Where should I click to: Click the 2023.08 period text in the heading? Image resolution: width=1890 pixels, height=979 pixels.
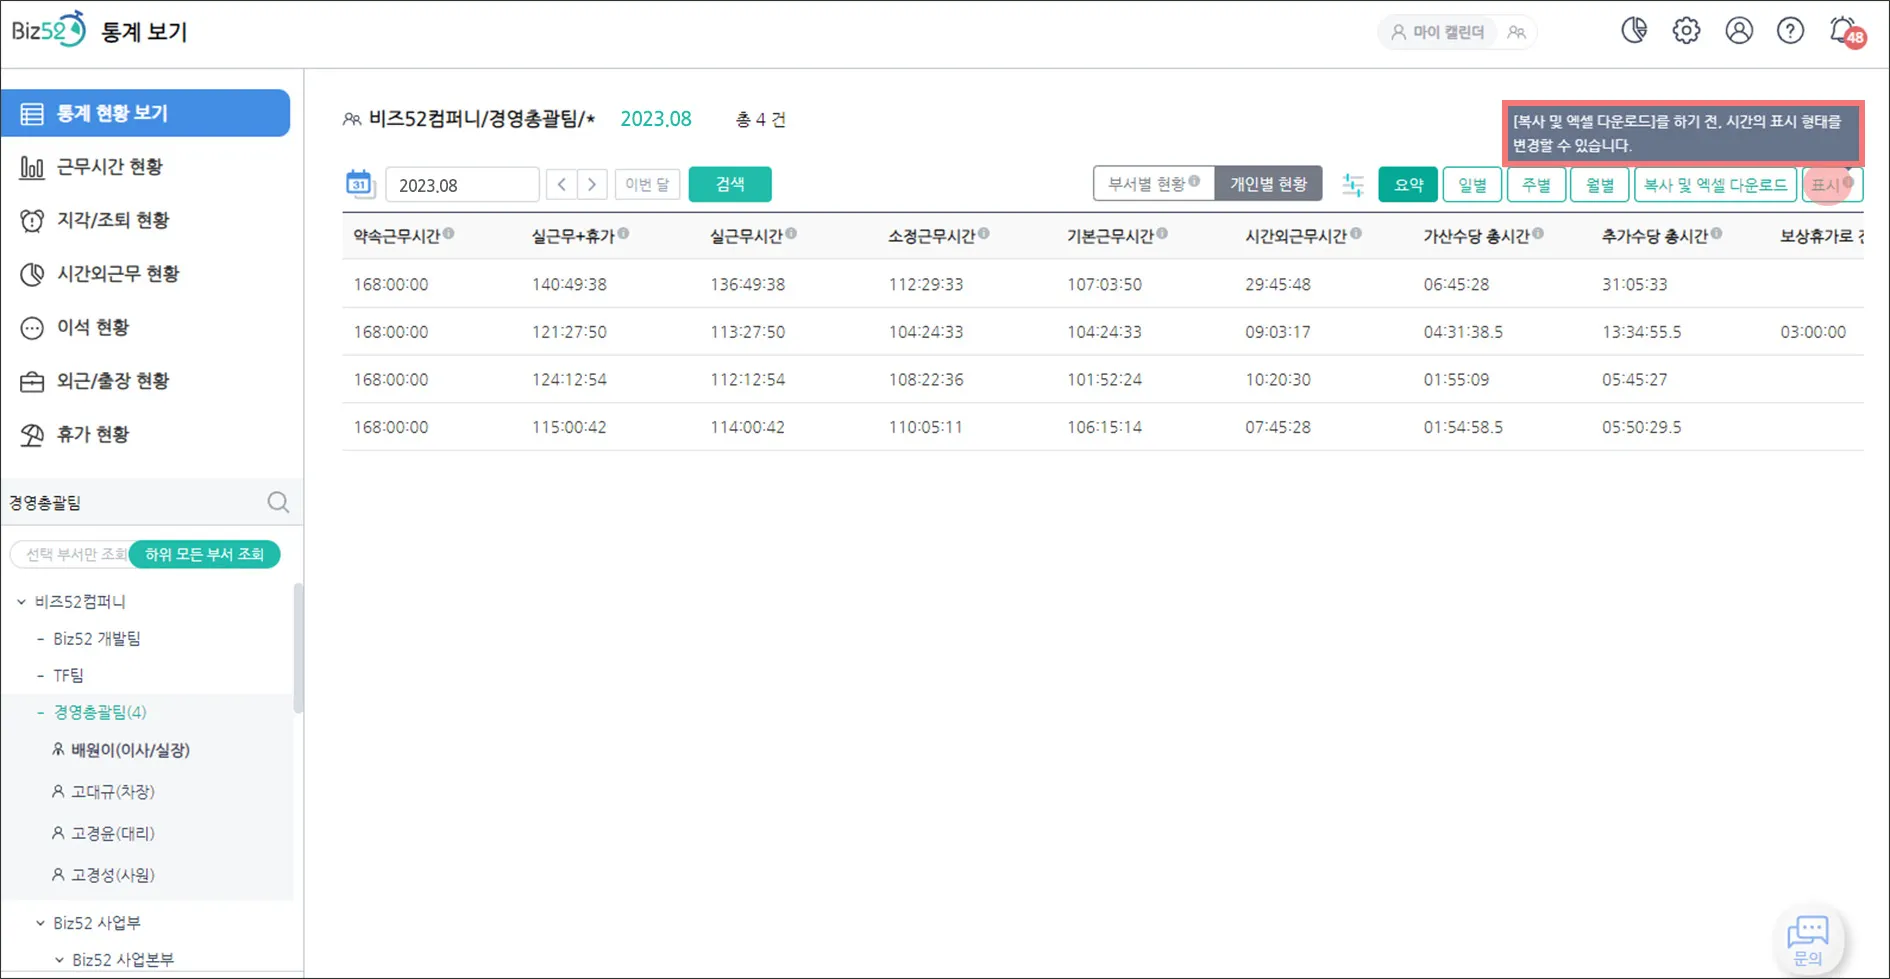coord(656,119)
